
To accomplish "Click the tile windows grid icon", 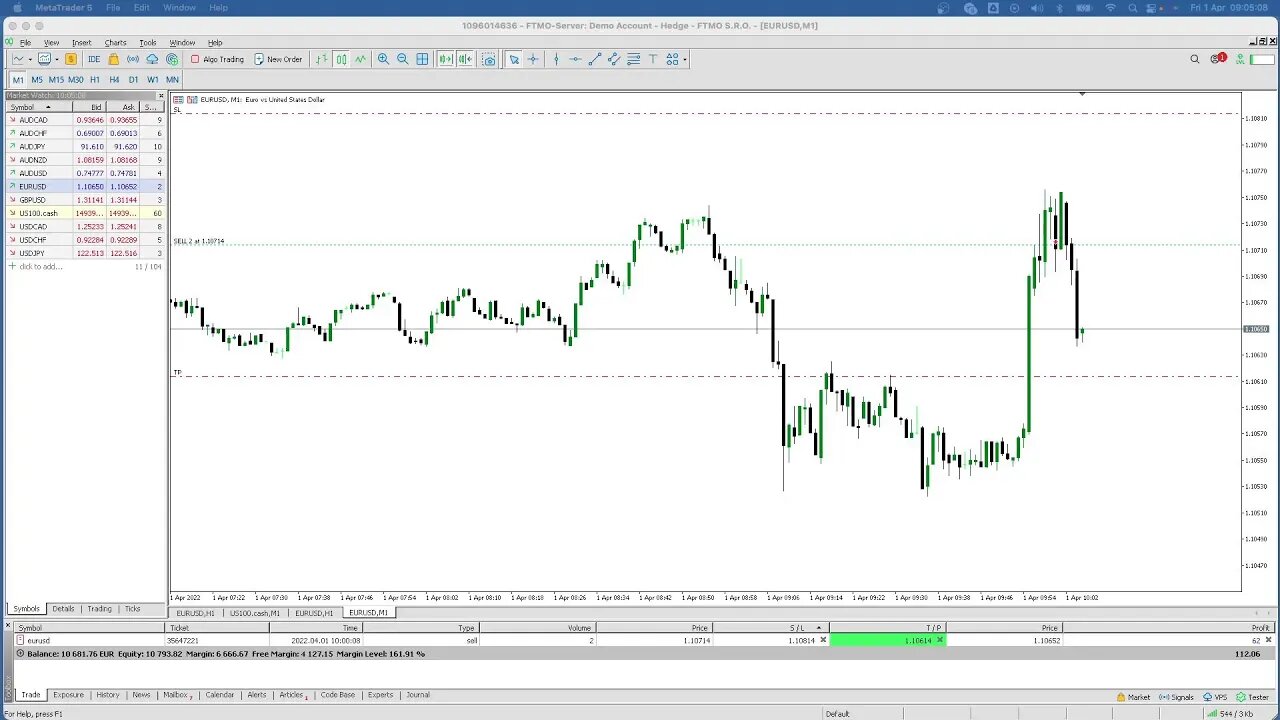I will 422,59.
